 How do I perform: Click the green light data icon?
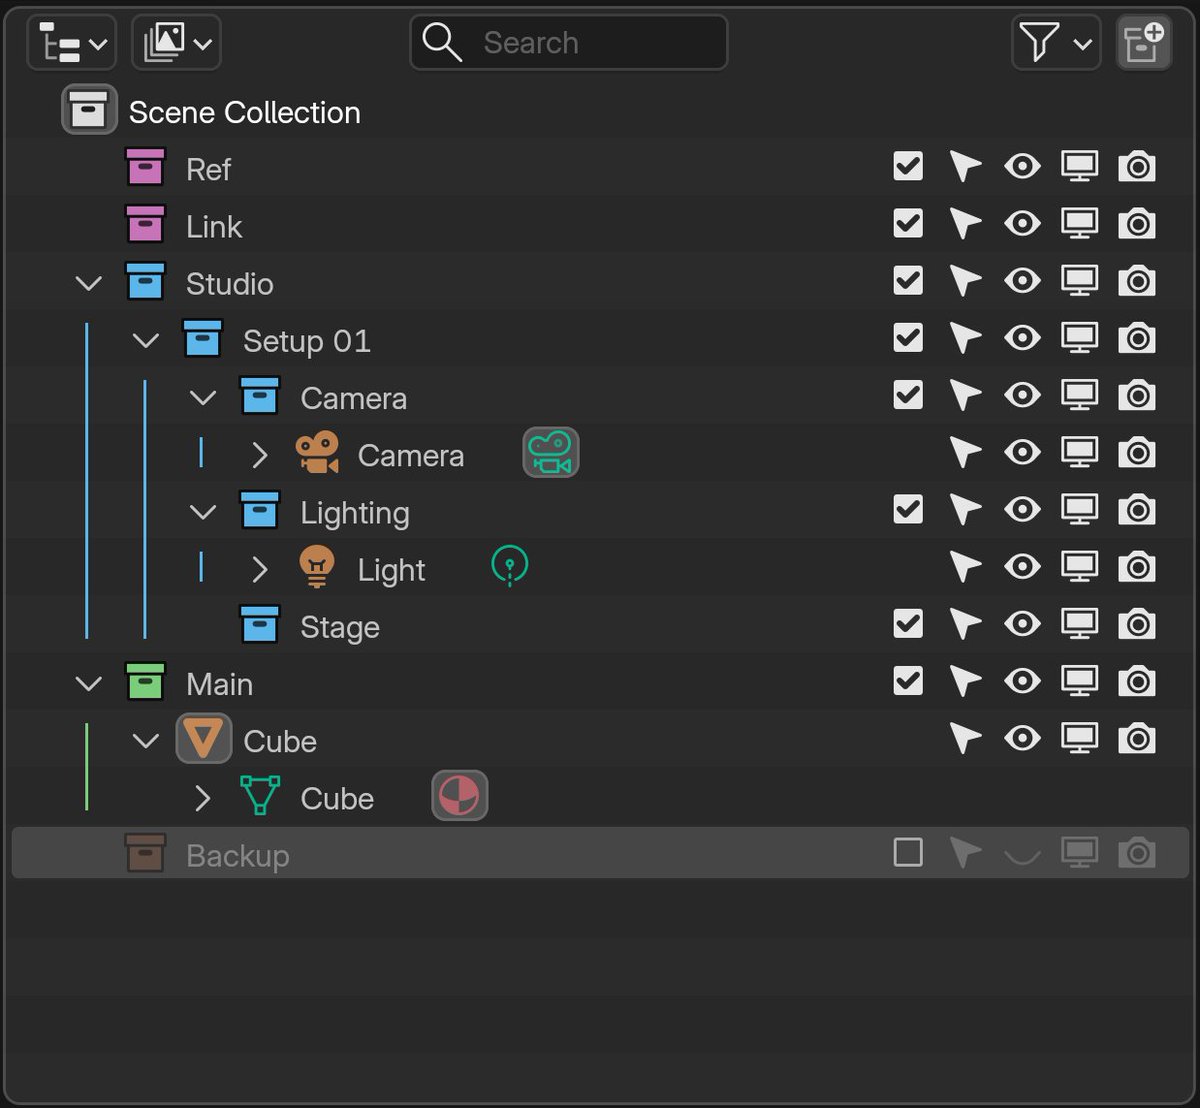point(510,566)
